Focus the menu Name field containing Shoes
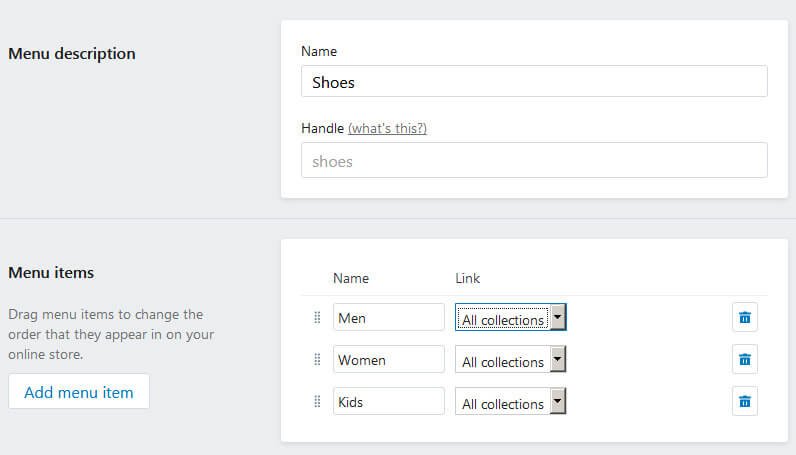Viewport: 796px width, 455px height. coord(534,82)
